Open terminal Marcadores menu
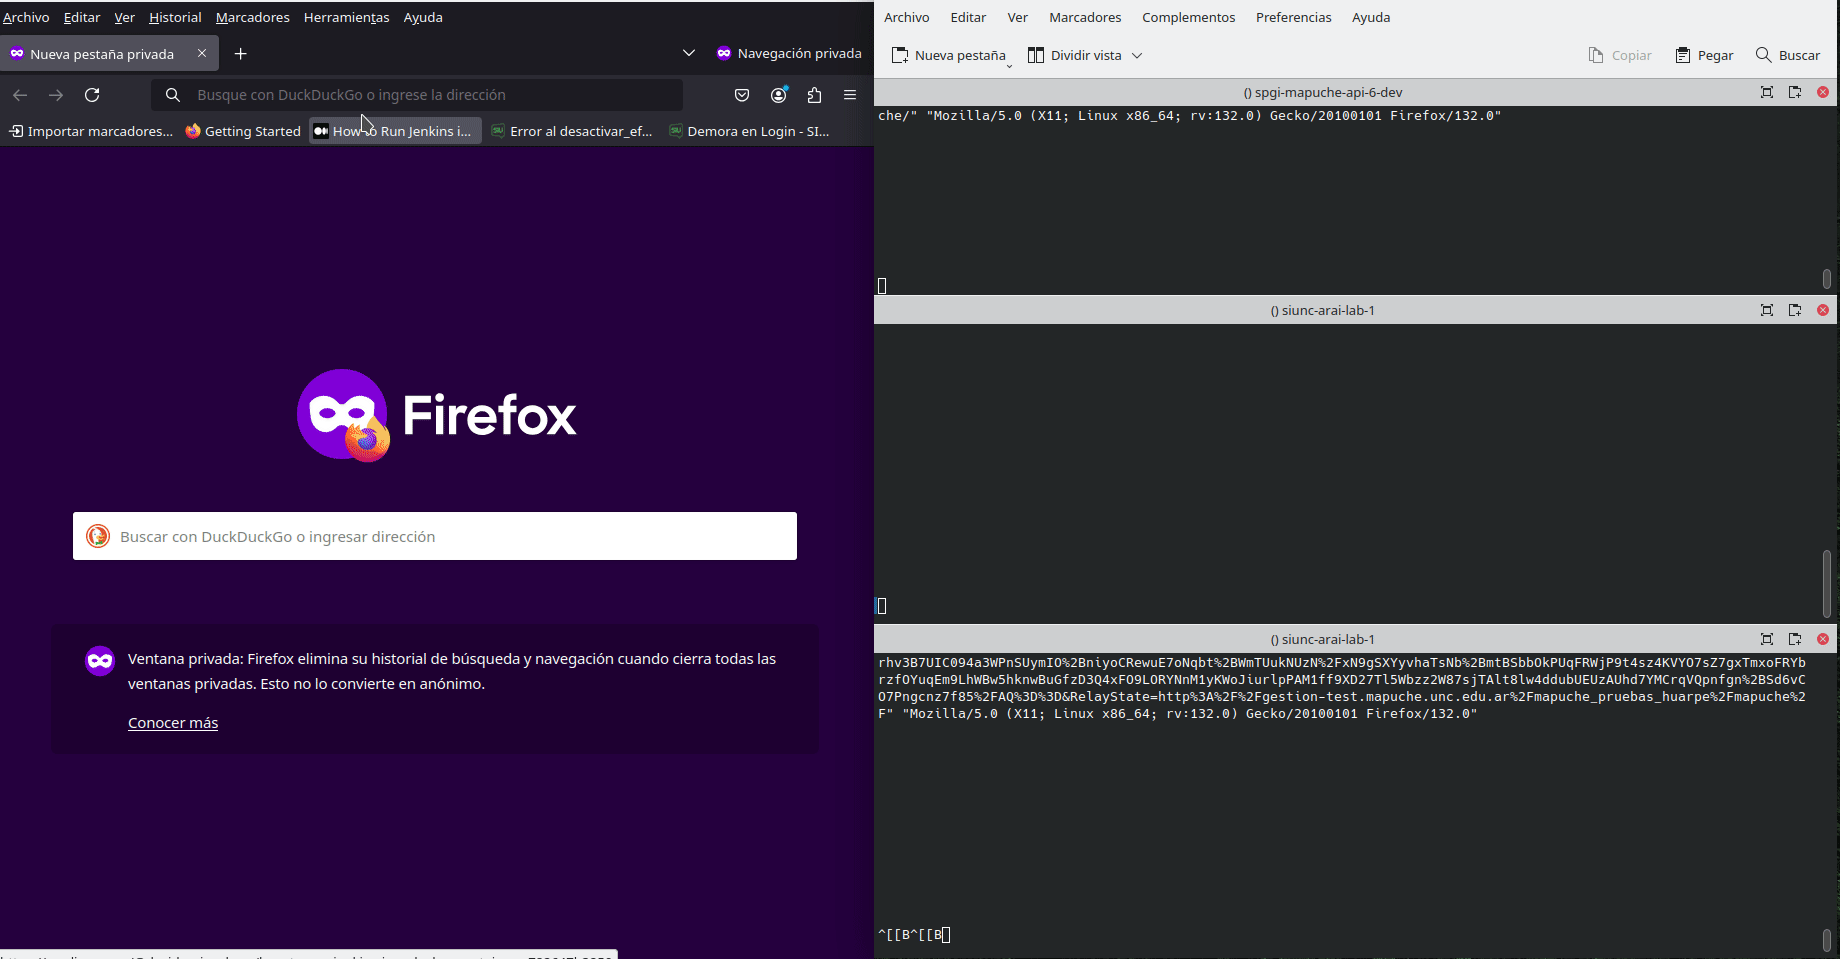 1085,17
